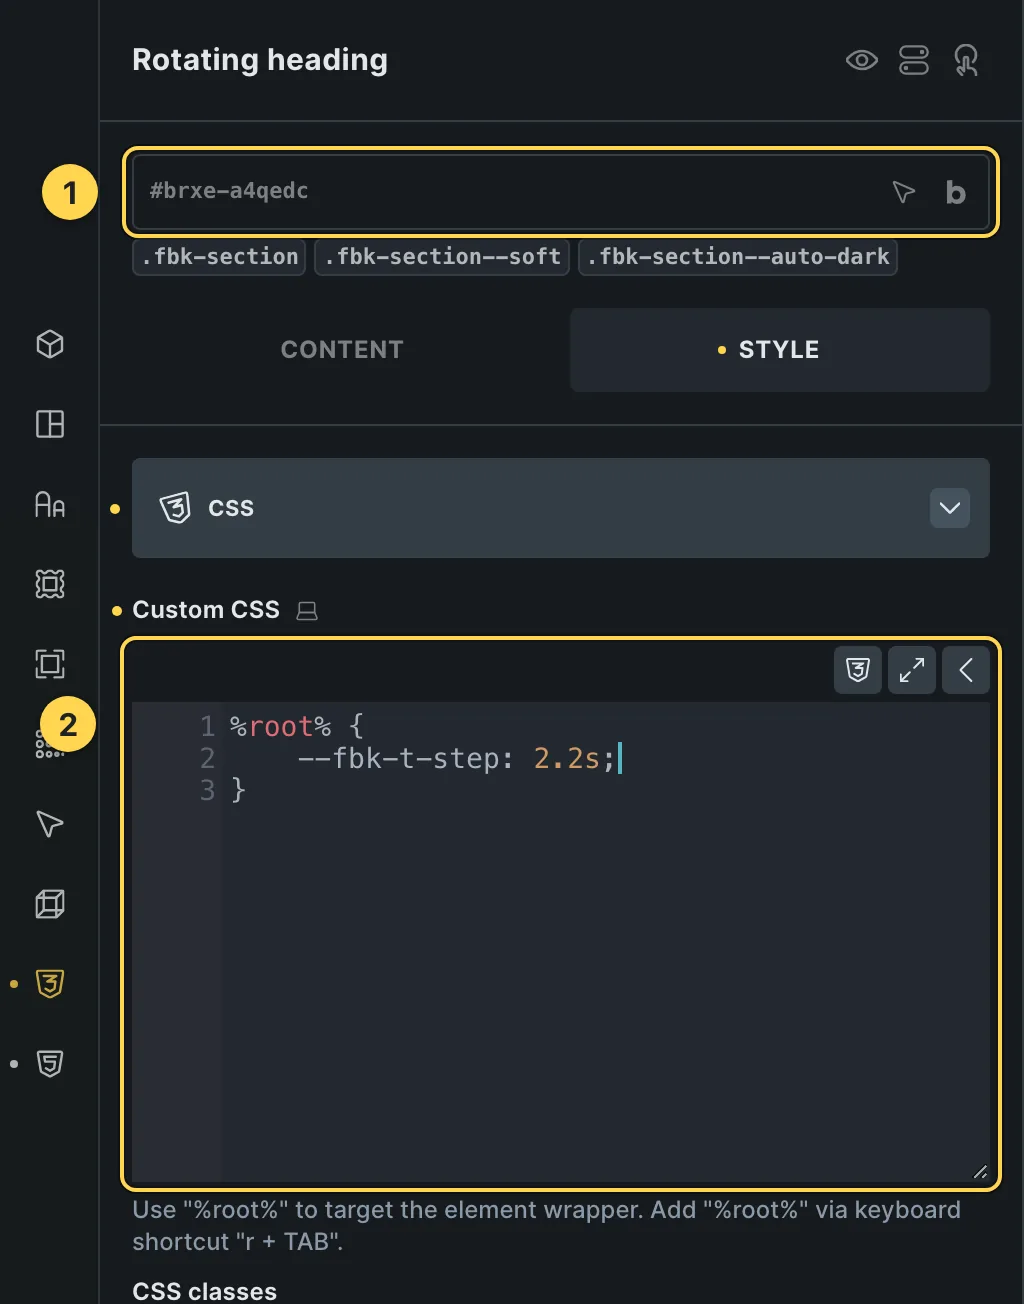Click the left chevron in editor toolbar
Viewport: 1024px width, 1304px height.
tap(966, 670)
